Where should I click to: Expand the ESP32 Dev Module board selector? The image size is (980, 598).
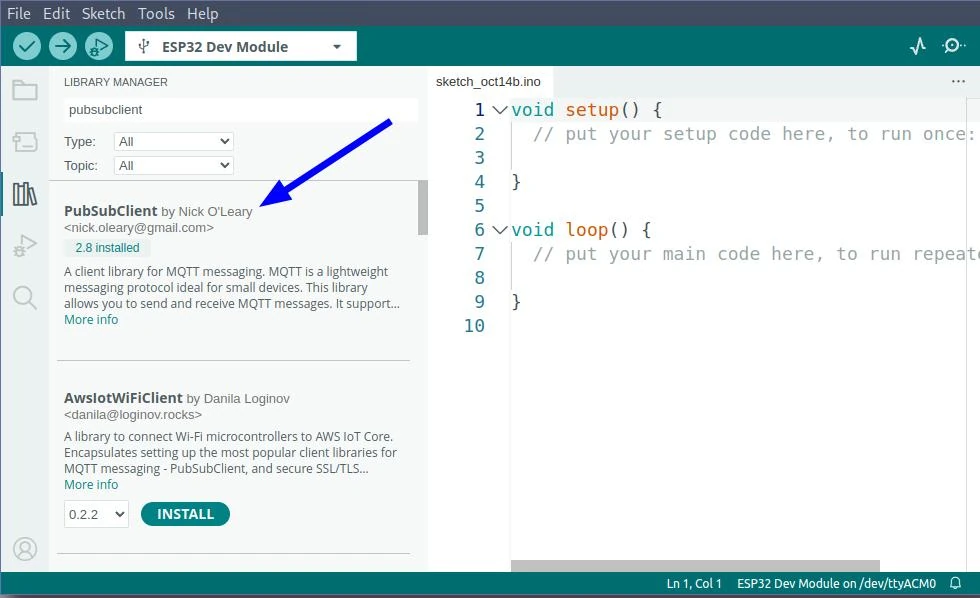click(x=240, y=47)
